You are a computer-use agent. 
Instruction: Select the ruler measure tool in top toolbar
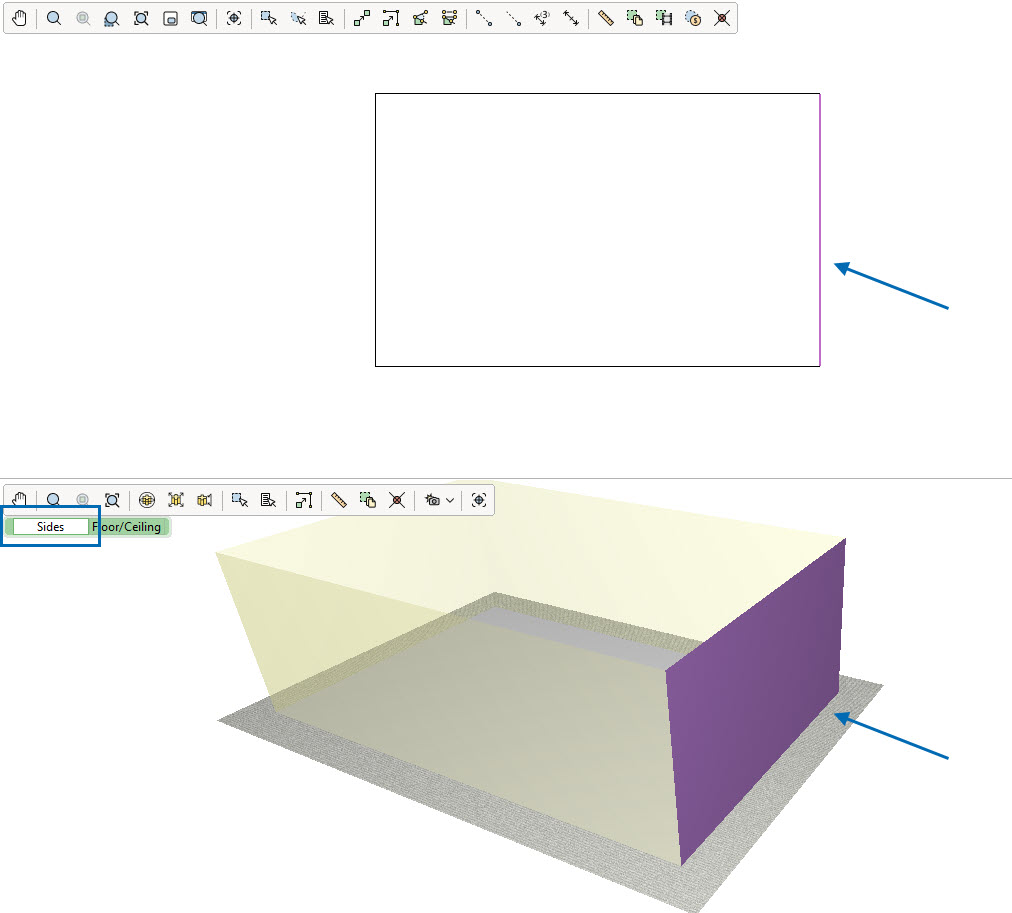(605, 18)
